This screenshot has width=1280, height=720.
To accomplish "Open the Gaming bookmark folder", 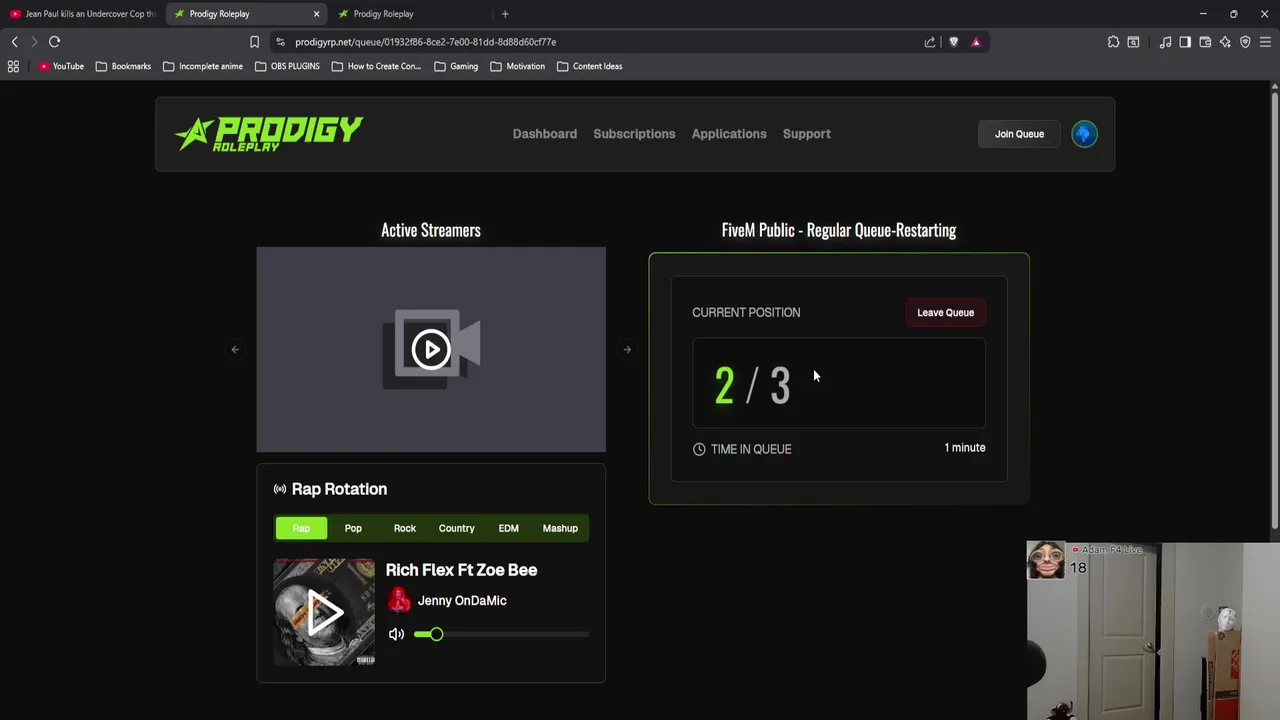I will (x=456, y=66).
